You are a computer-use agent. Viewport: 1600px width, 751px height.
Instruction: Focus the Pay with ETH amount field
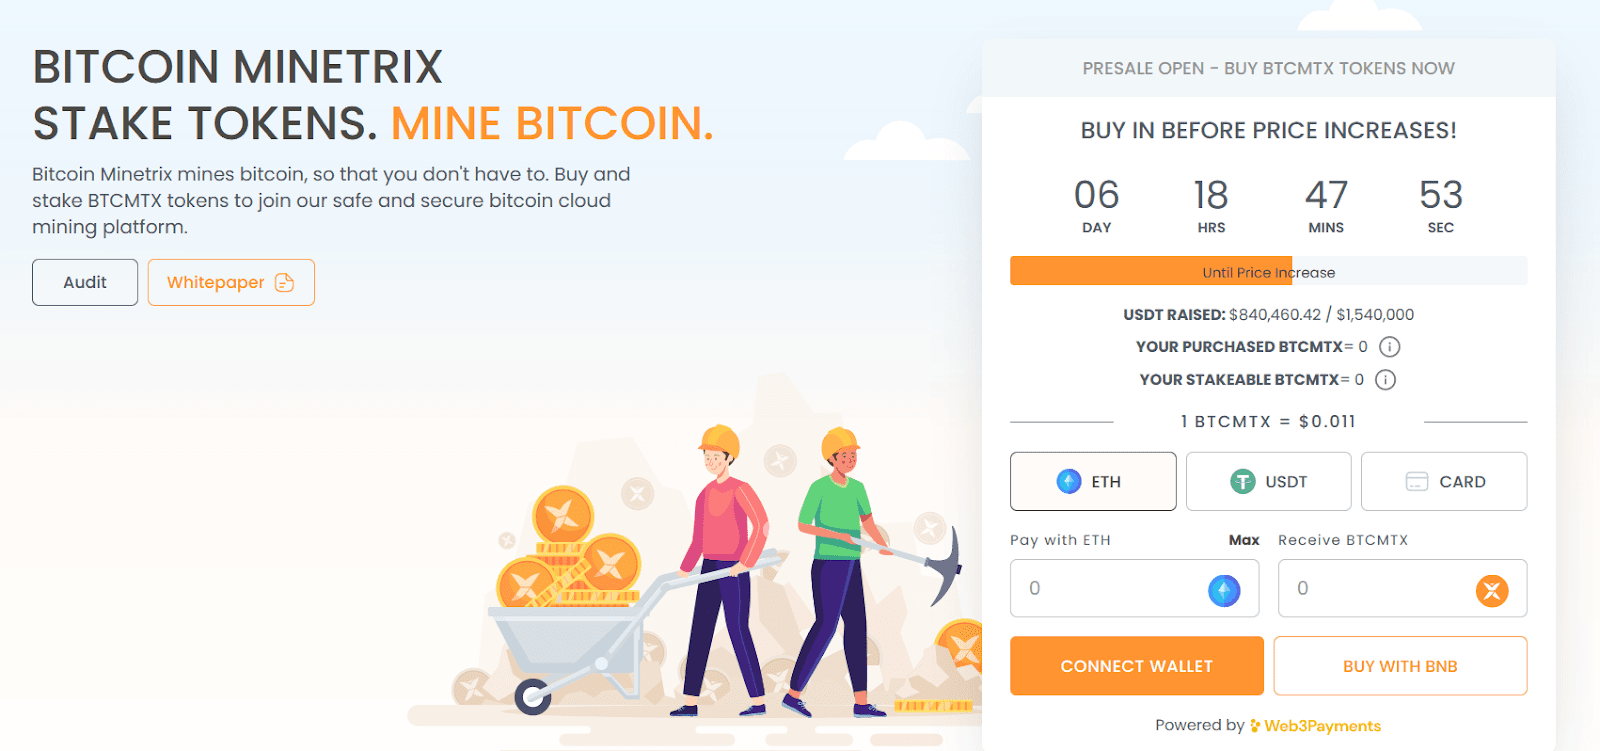pos(1134,588)
